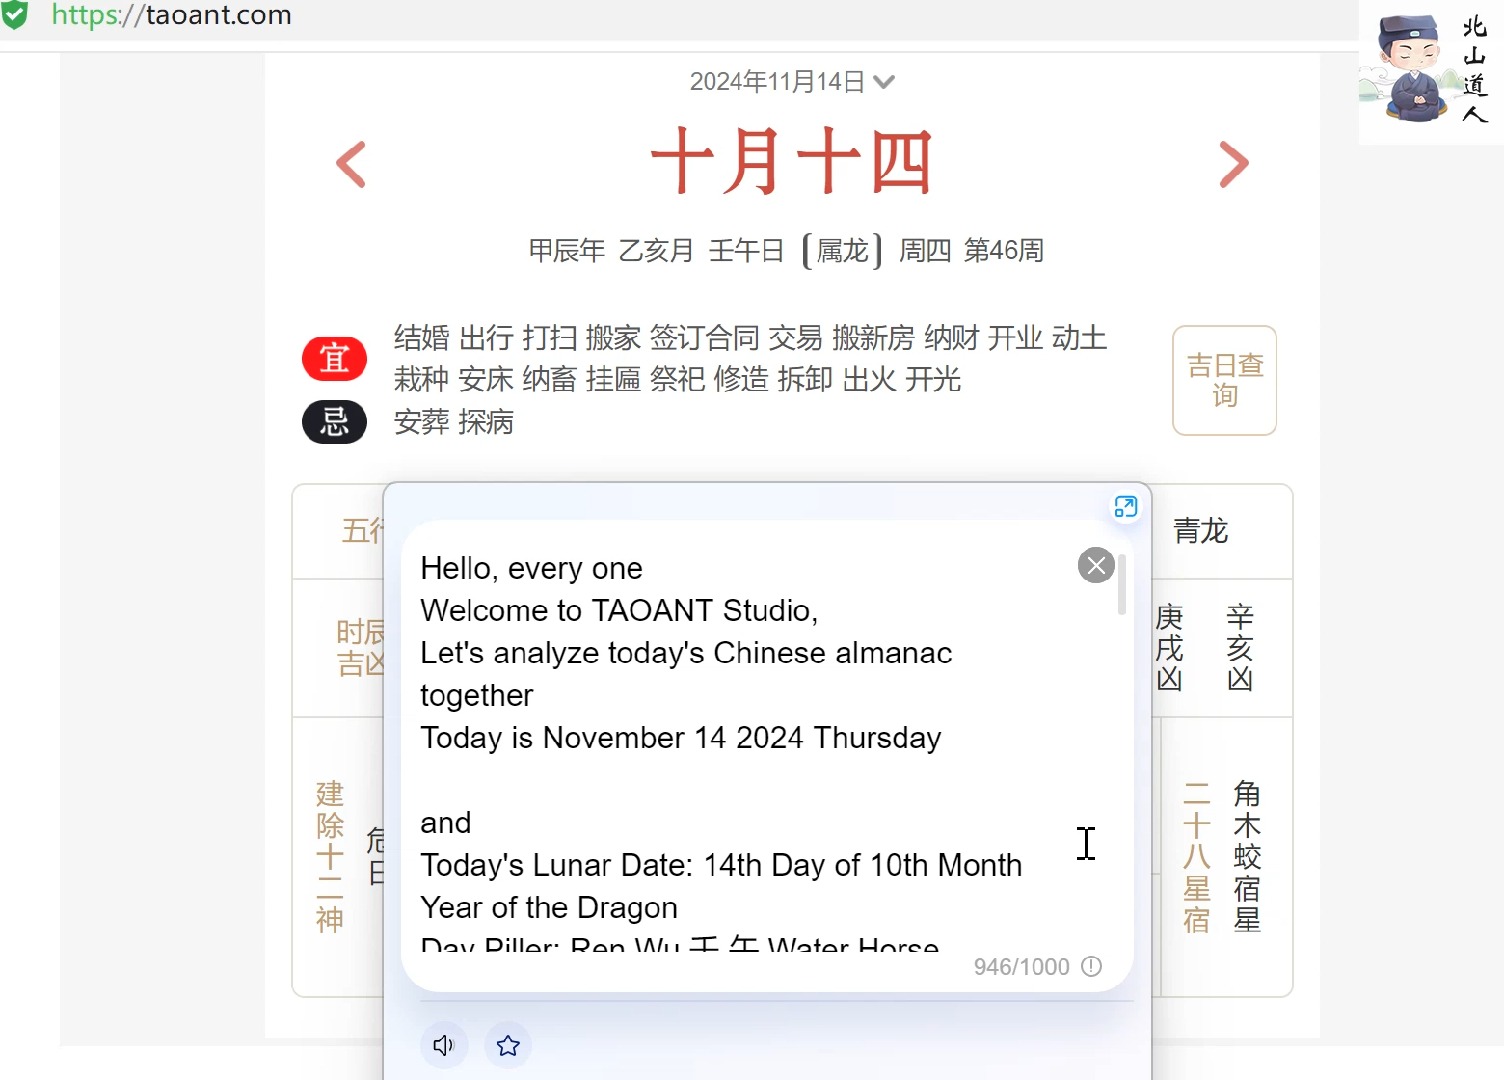Click the 吉日查询 button

click(x=1224, y=380)
